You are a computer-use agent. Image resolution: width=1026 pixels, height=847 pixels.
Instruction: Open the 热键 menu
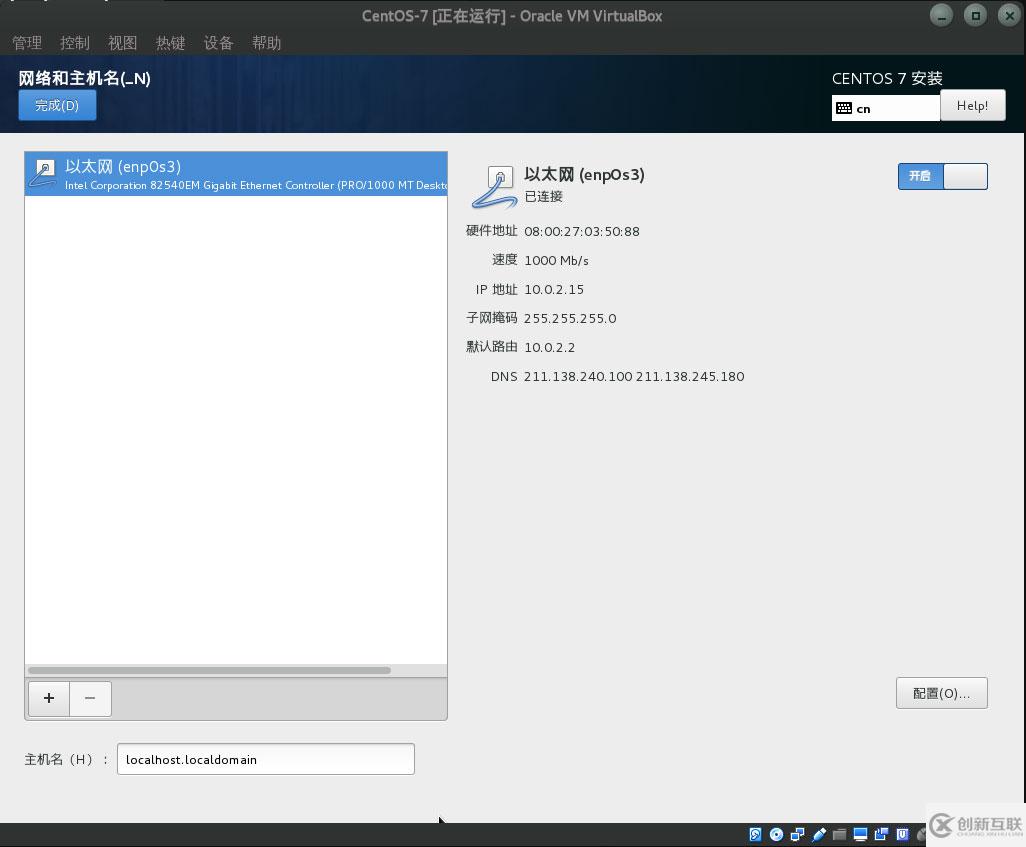[170, 43]
